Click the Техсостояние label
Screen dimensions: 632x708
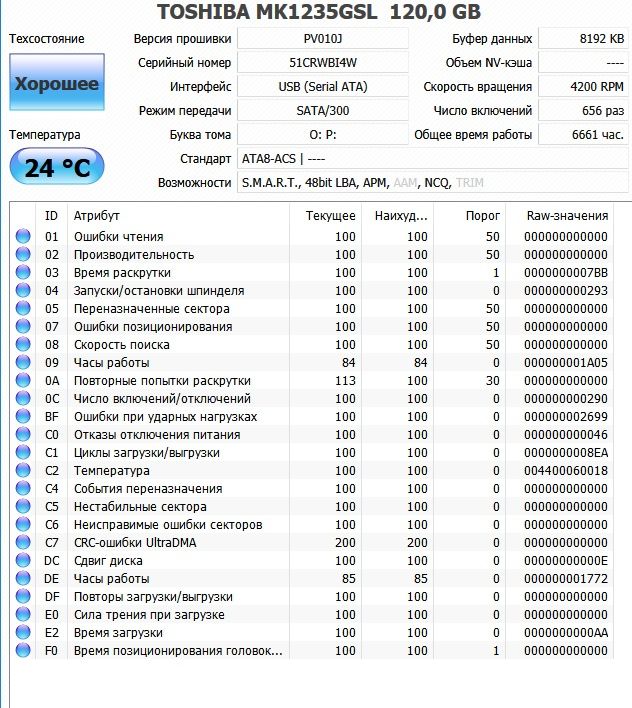click(46, 38)
